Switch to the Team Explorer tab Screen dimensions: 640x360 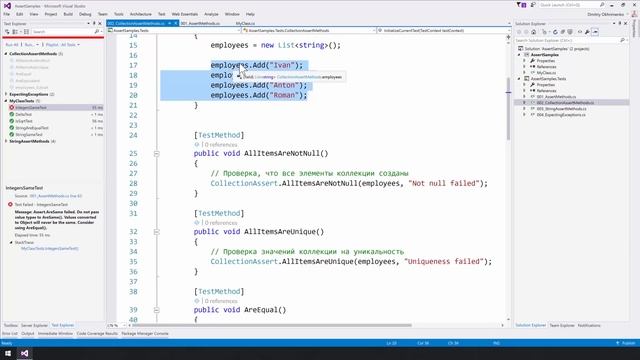pyautogui.click(x=562, y=325)
